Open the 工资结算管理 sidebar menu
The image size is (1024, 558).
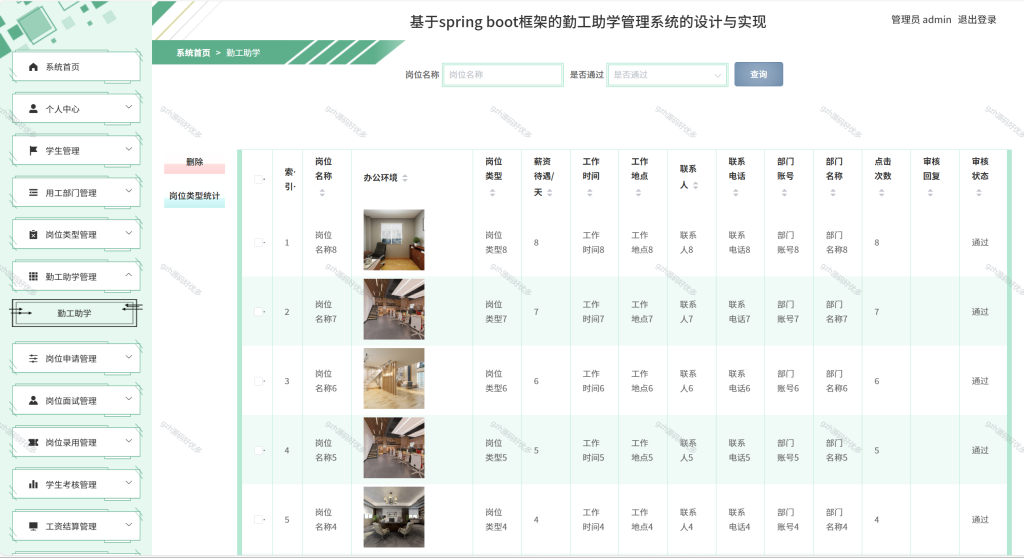tap(76, 526)
